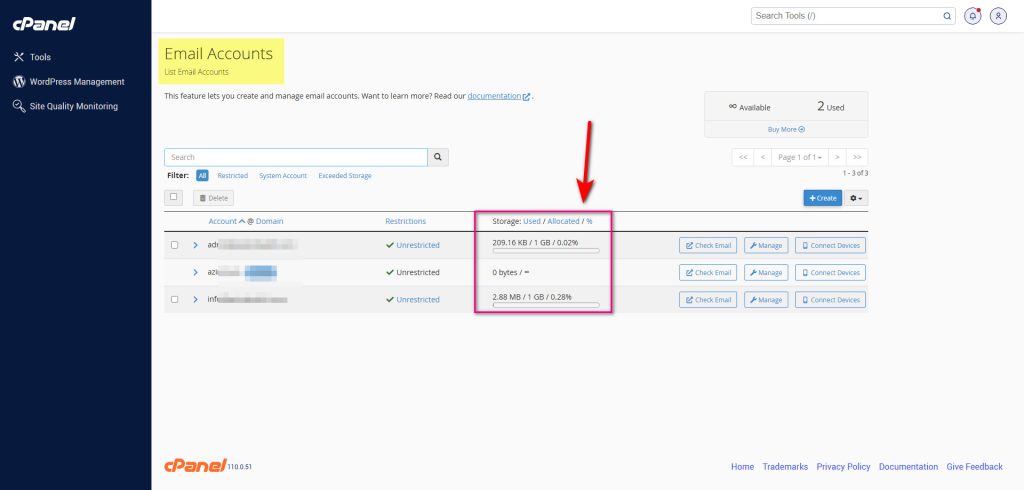
Task: Open Give Feedback footer link
Action: click(x=974, y=466)
